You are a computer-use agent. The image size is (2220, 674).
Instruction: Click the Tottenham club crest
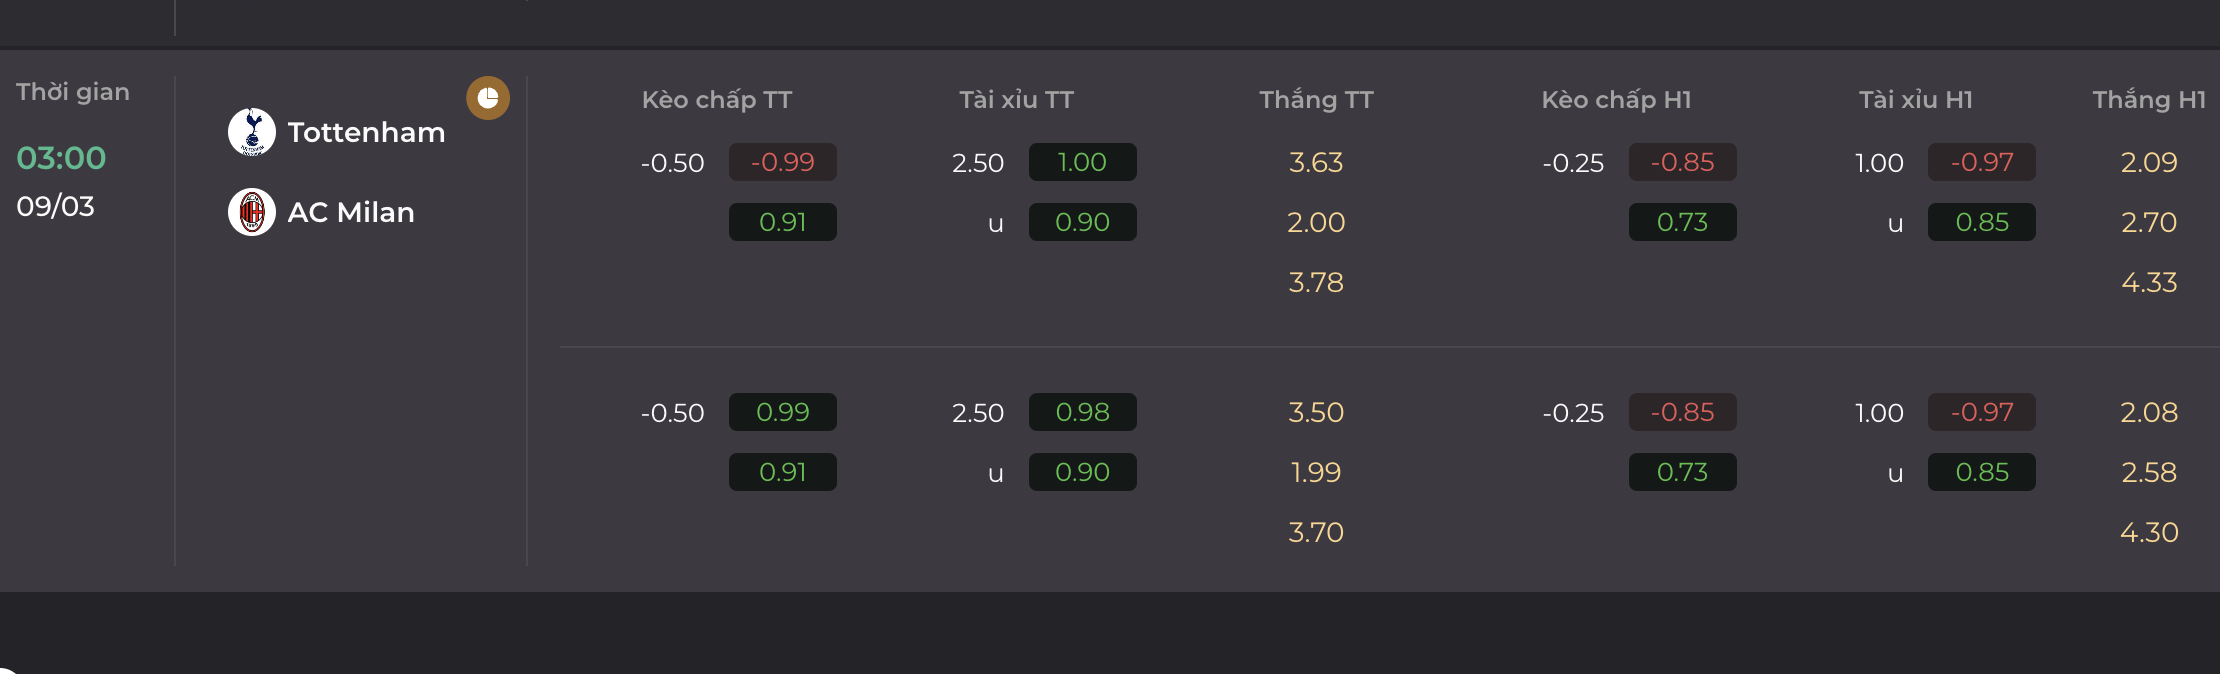[252, 132]
